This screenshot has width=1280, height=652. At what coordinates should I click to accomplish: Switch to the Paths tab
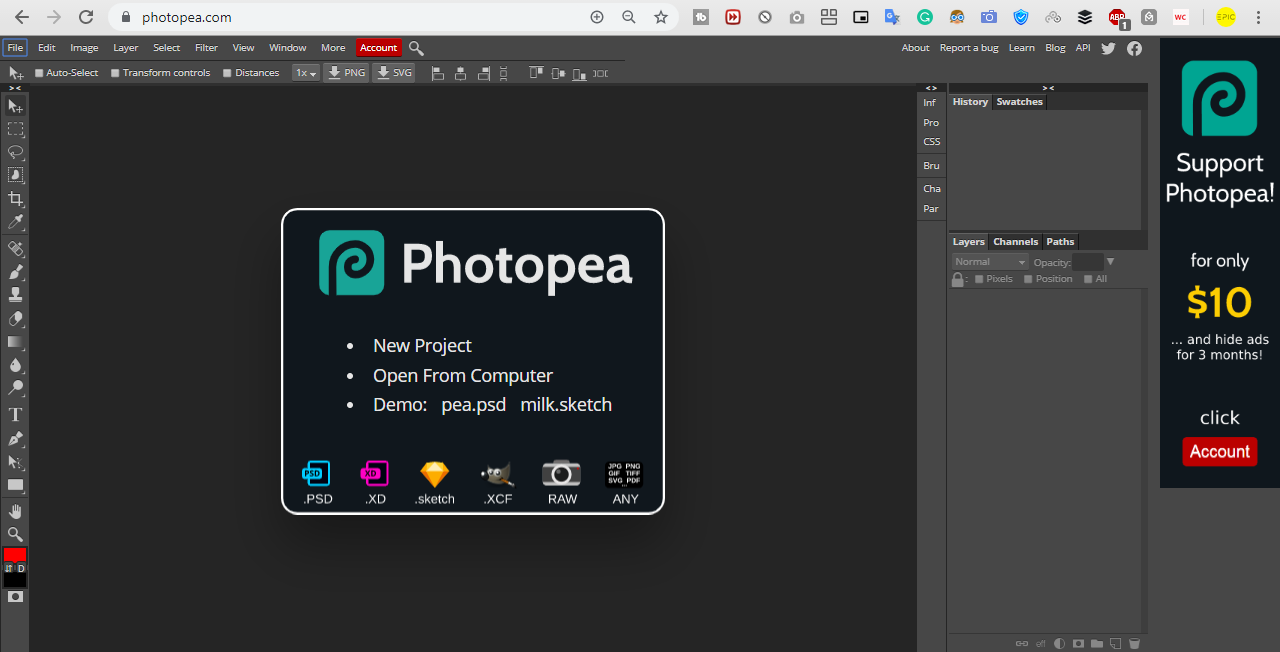coord(1060,242)
